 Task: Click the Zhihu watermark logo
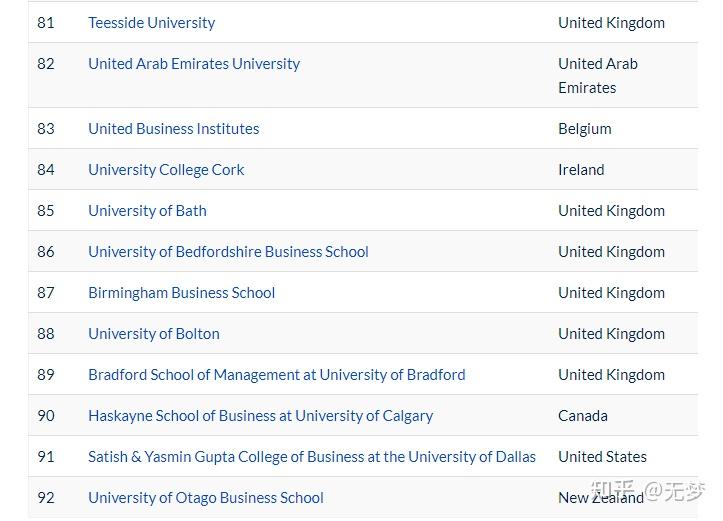(647, 491)
